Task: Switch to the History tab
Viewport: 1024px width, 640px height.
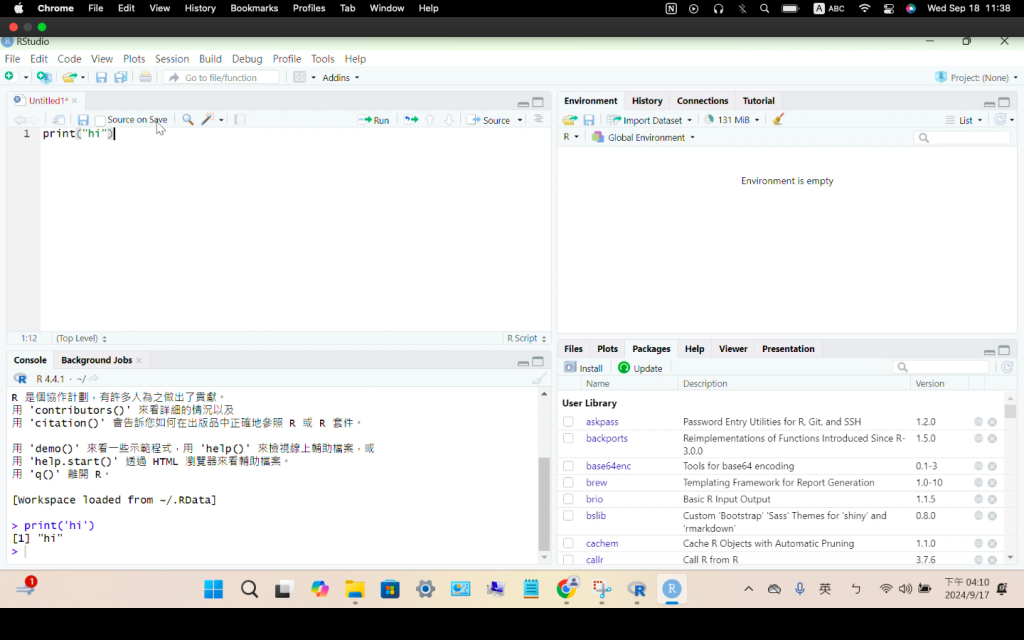Action: 647,101
